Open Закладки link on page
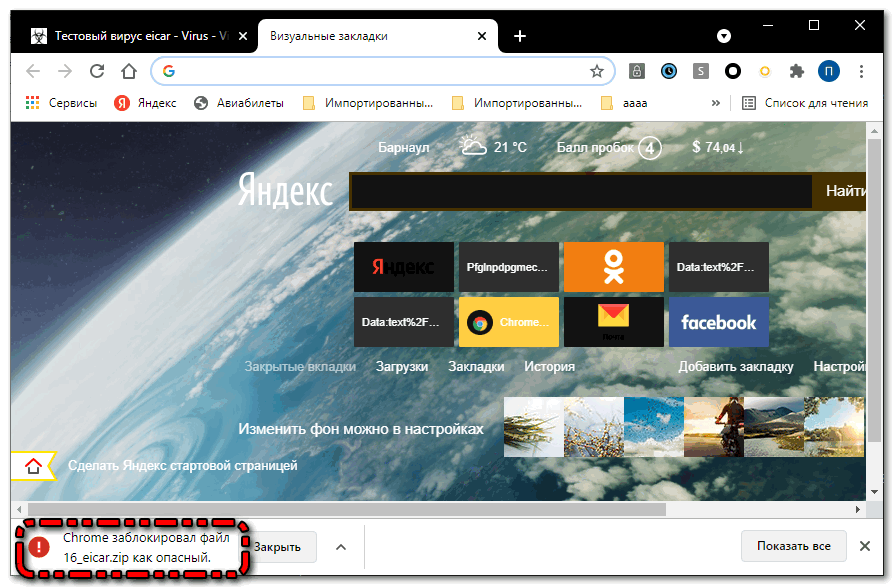895x587 pixels. (476, 367)
